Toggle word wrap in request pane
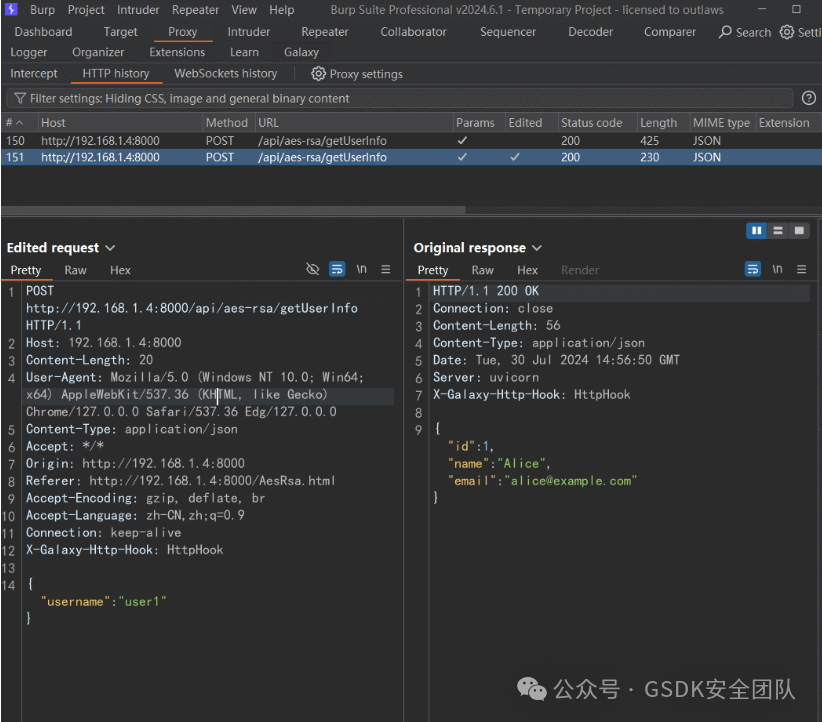This screenshot has height=722, width=822. [337, 269]
